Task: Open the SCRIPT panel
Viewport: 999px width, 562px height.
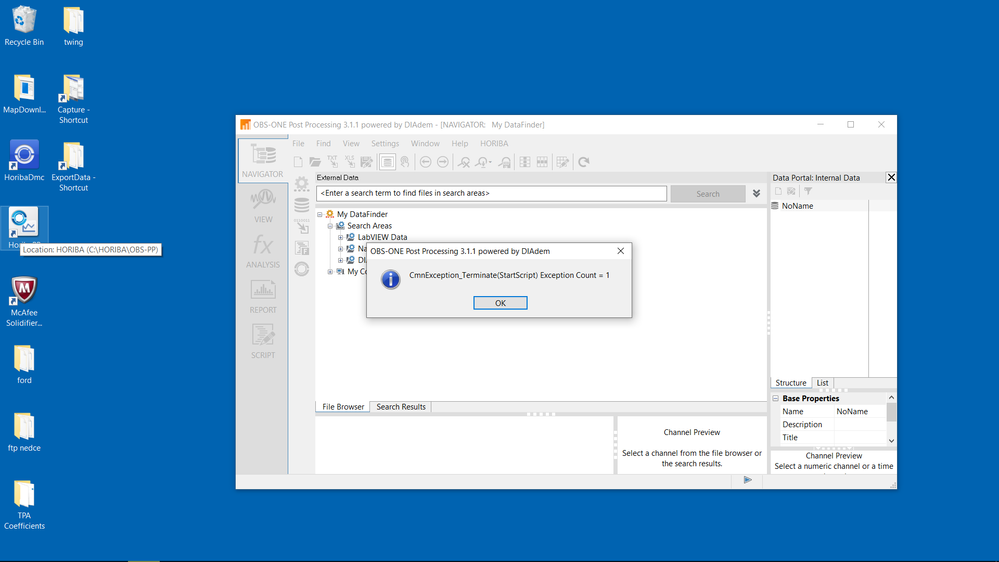Action: coord(262,342)
